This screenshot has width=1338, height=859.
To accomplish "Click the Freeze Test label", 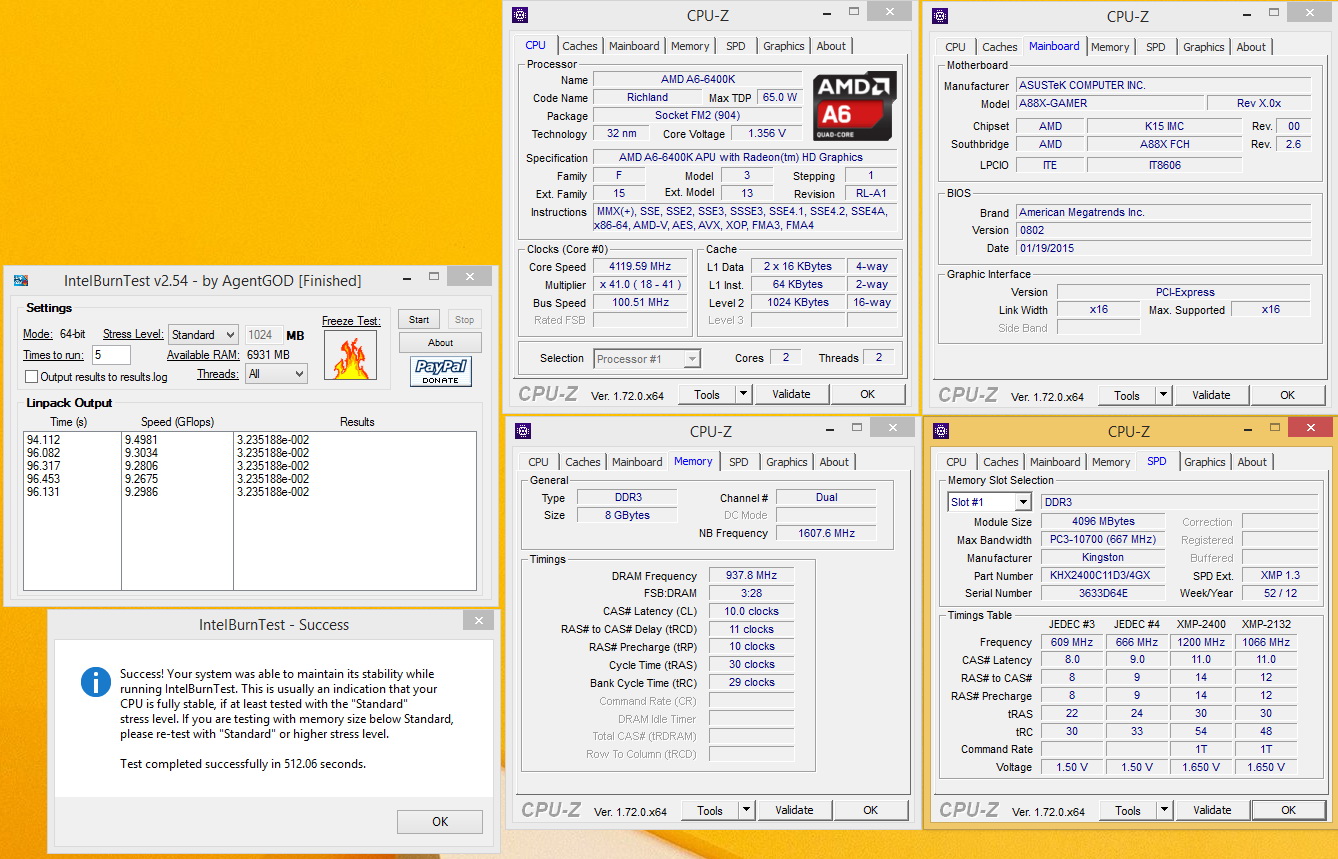I will coord(351,321).
